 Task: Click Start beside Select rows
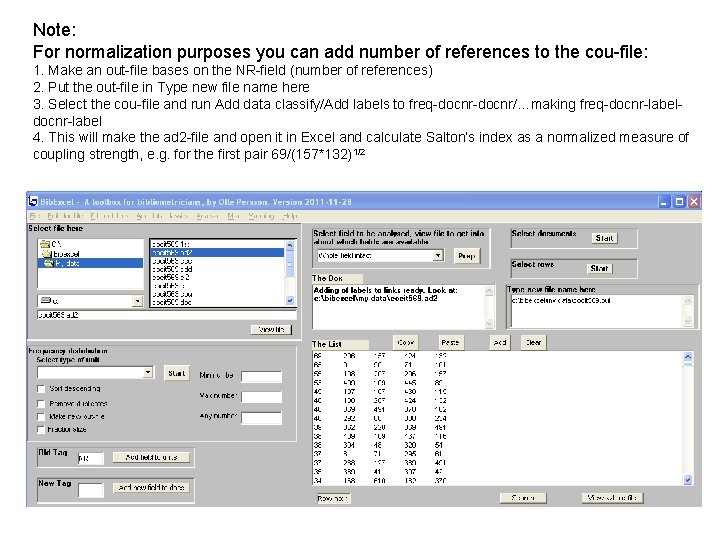coord(599,268)
